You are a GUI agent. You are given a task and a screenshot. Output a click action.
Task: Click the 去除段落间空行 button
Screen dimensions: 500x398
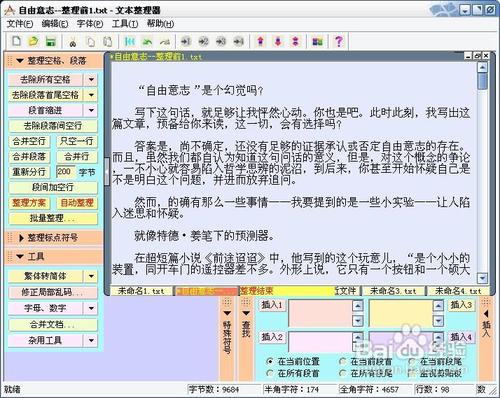(53, 126)
